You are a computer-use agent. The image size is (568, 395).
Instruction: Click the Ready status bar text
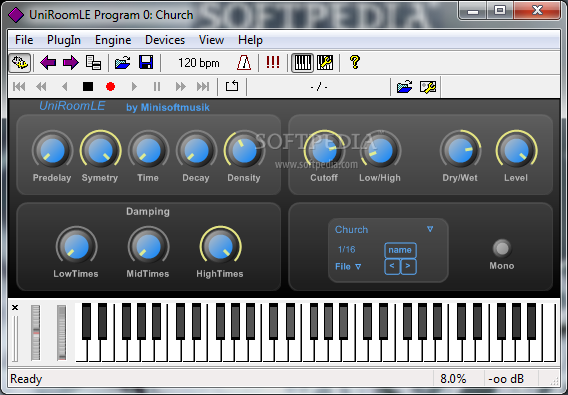click(26, 379)
